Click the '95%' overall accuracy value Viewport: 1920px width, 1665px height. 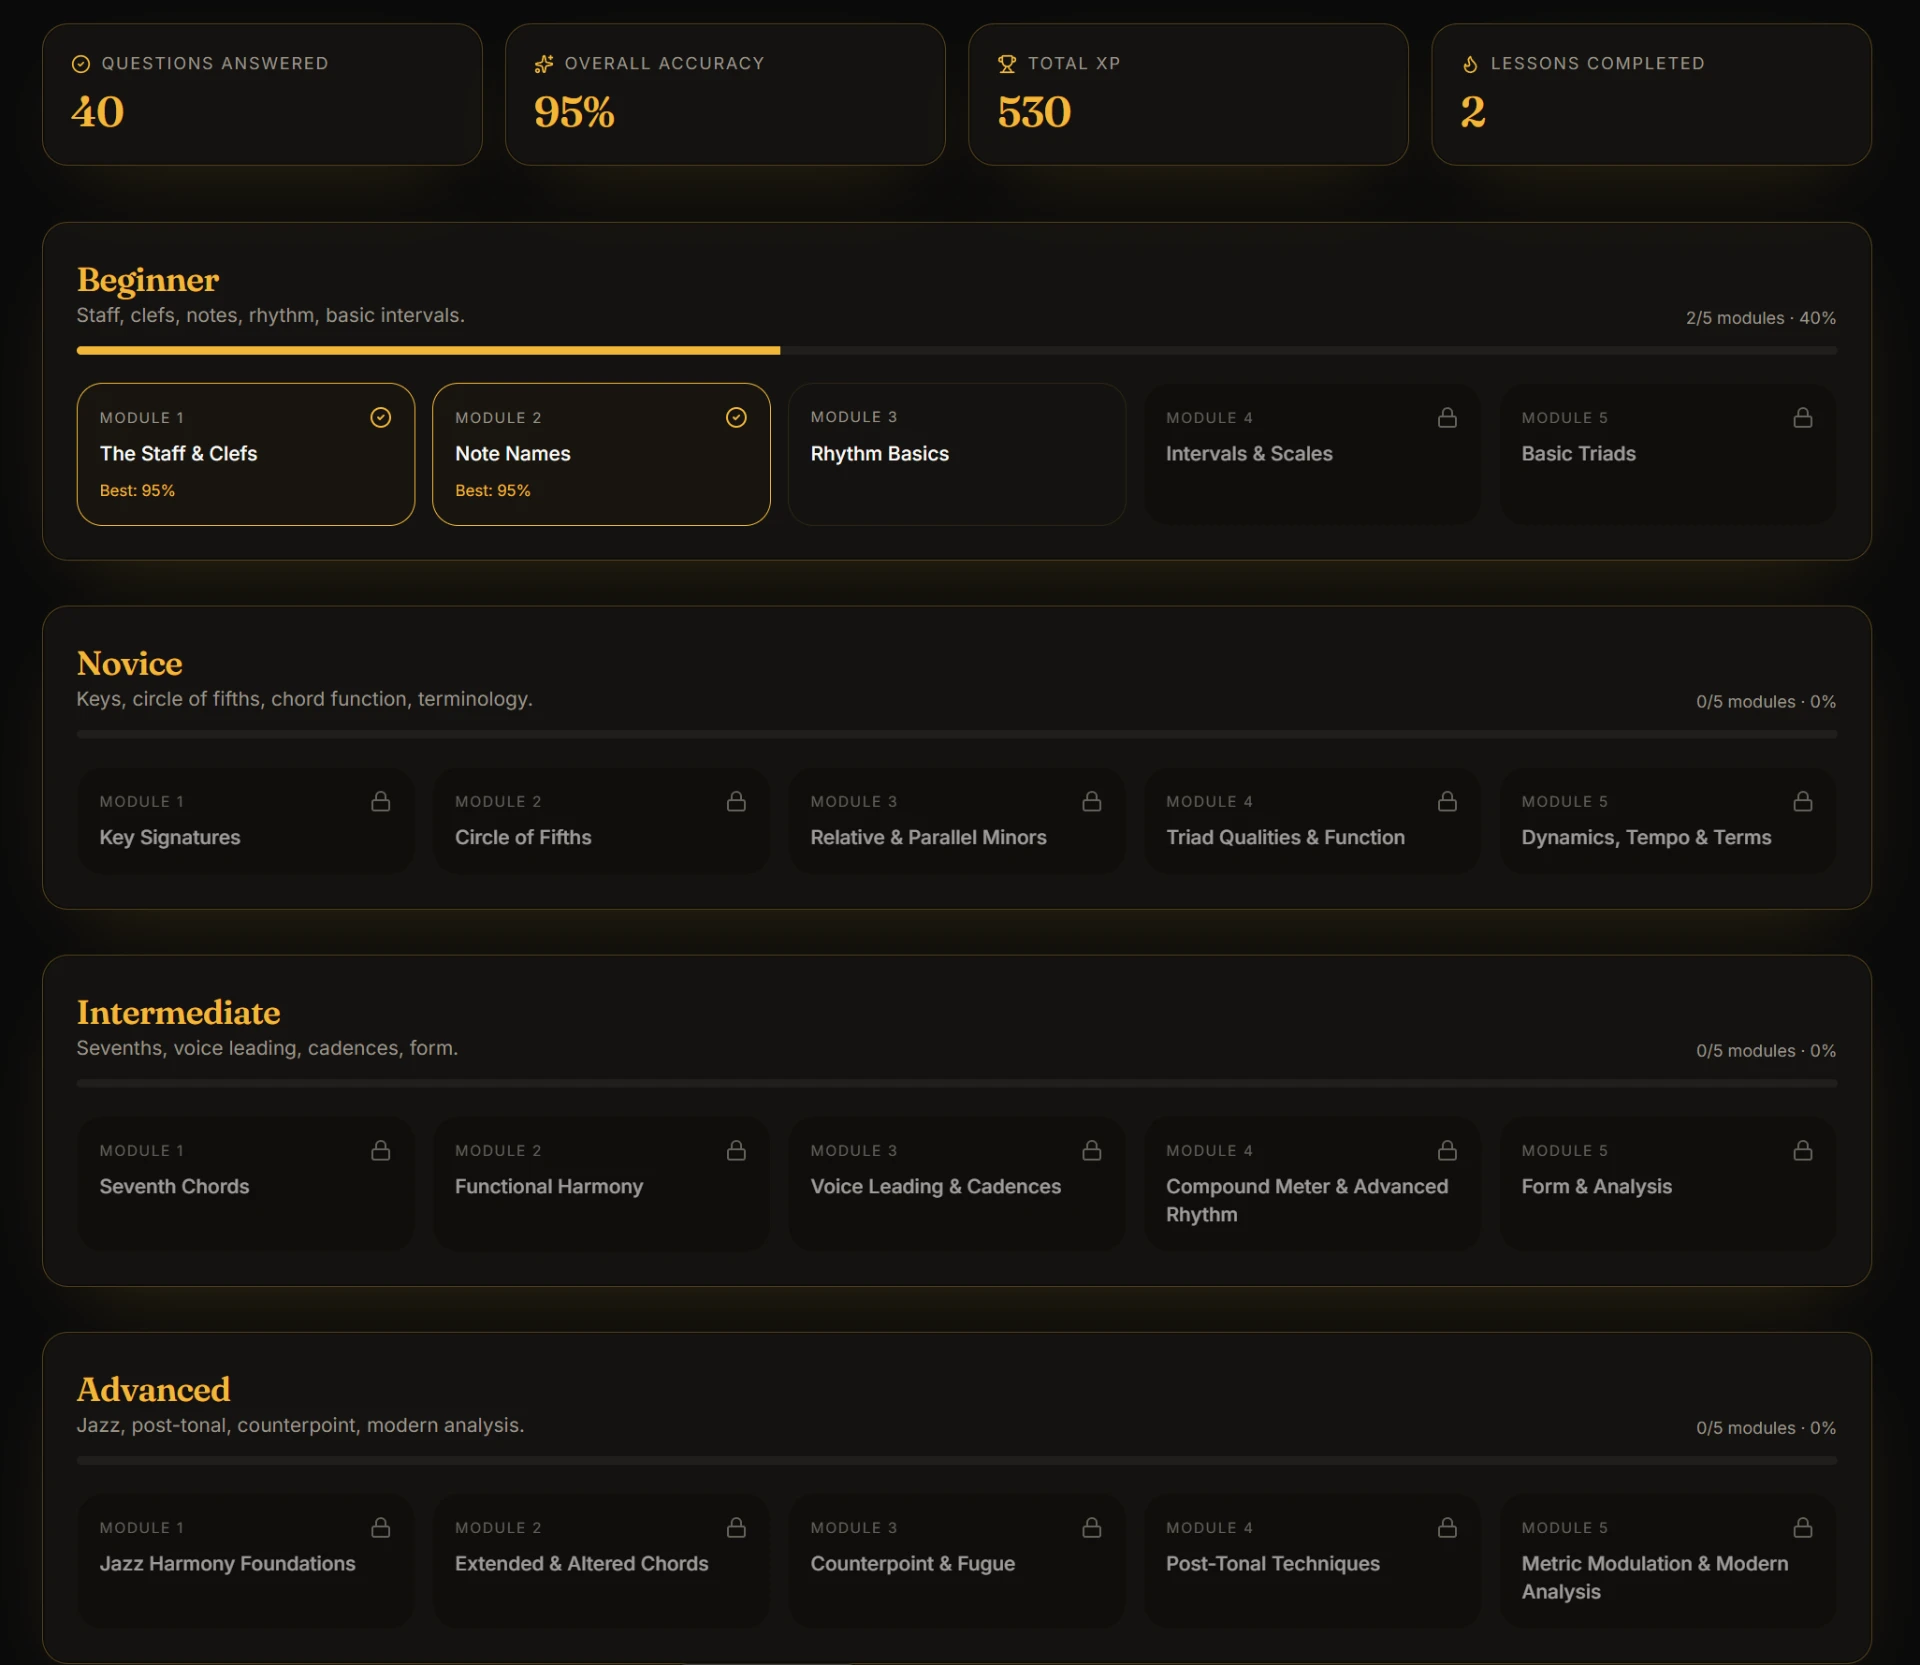tap(574, 112)
